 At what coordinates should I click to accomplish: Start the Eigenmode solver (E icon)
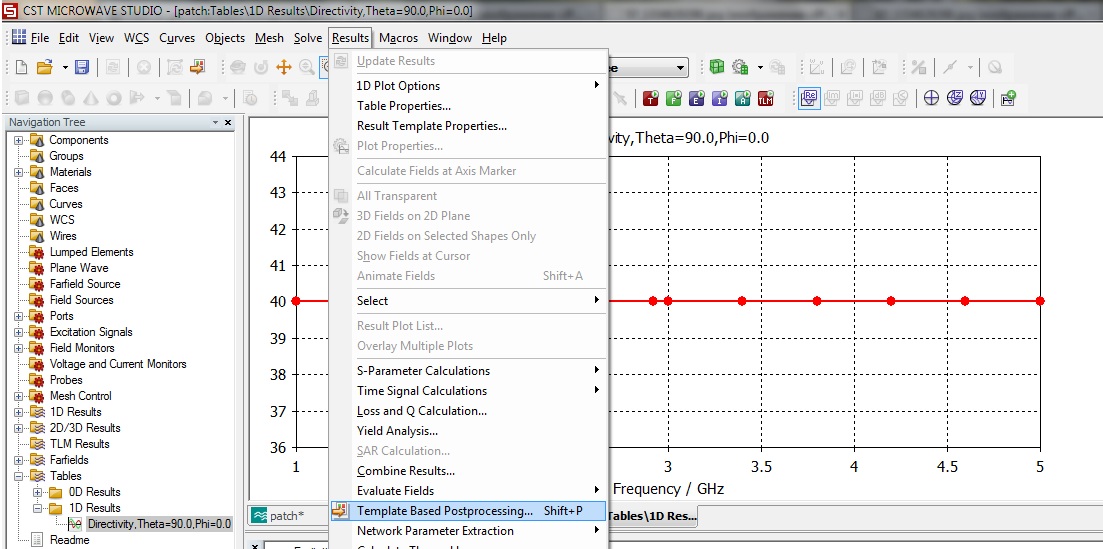coord(696,99)
